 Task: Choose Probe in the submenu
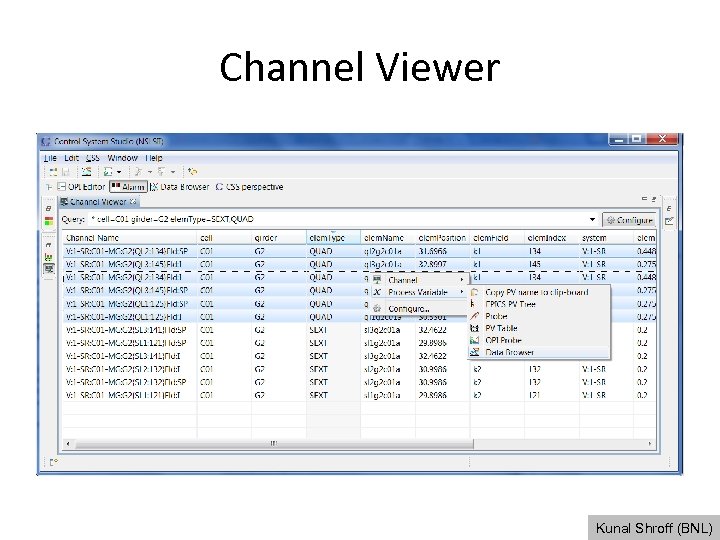540,316
